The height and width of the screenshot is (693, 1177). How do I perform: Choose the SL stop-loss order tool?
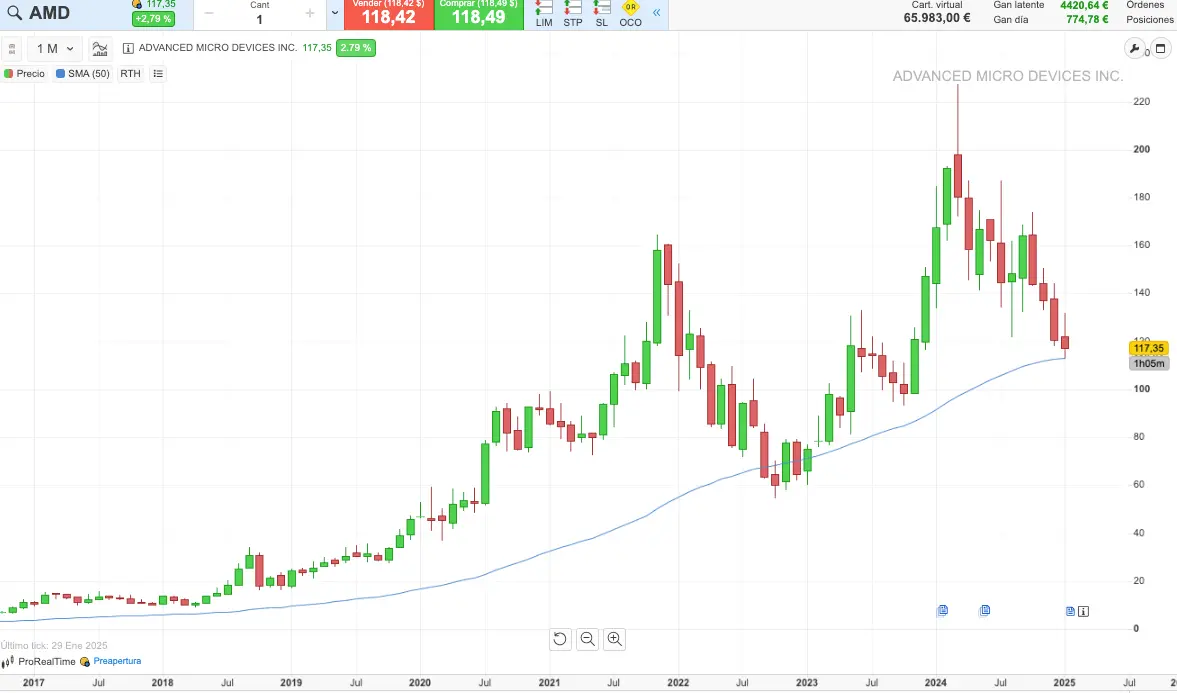pyautogui.click(x=601, y=14)
